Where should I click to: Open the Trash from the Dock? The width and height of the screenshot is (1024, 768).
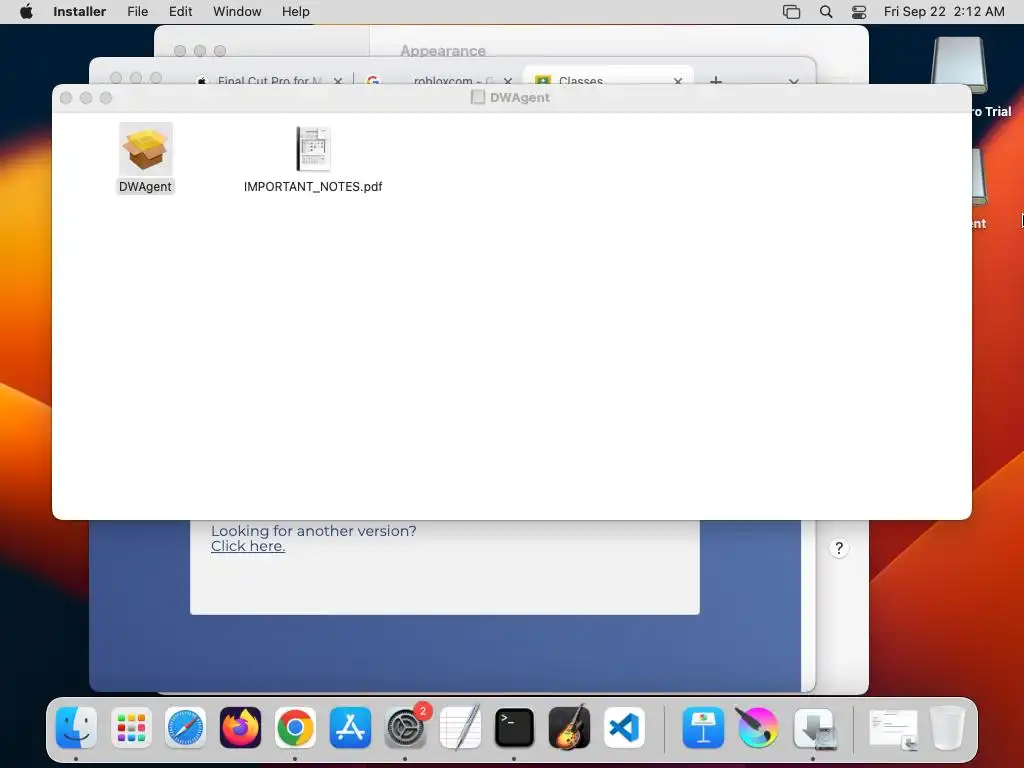click(x=948, y=728)
